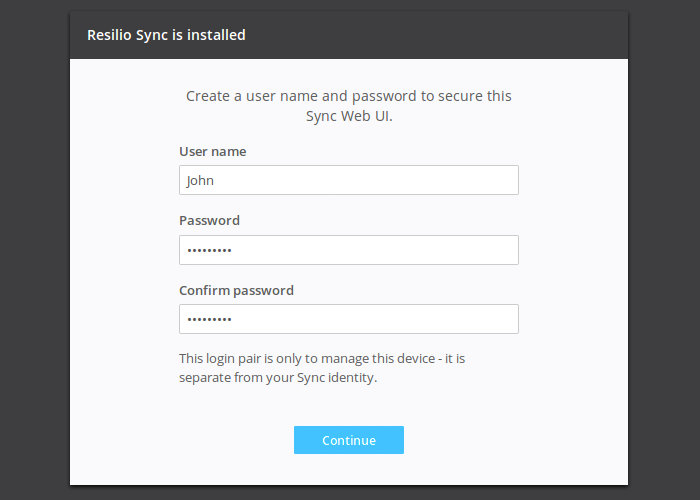Click the 'Confirm password' label

(236, 290)
